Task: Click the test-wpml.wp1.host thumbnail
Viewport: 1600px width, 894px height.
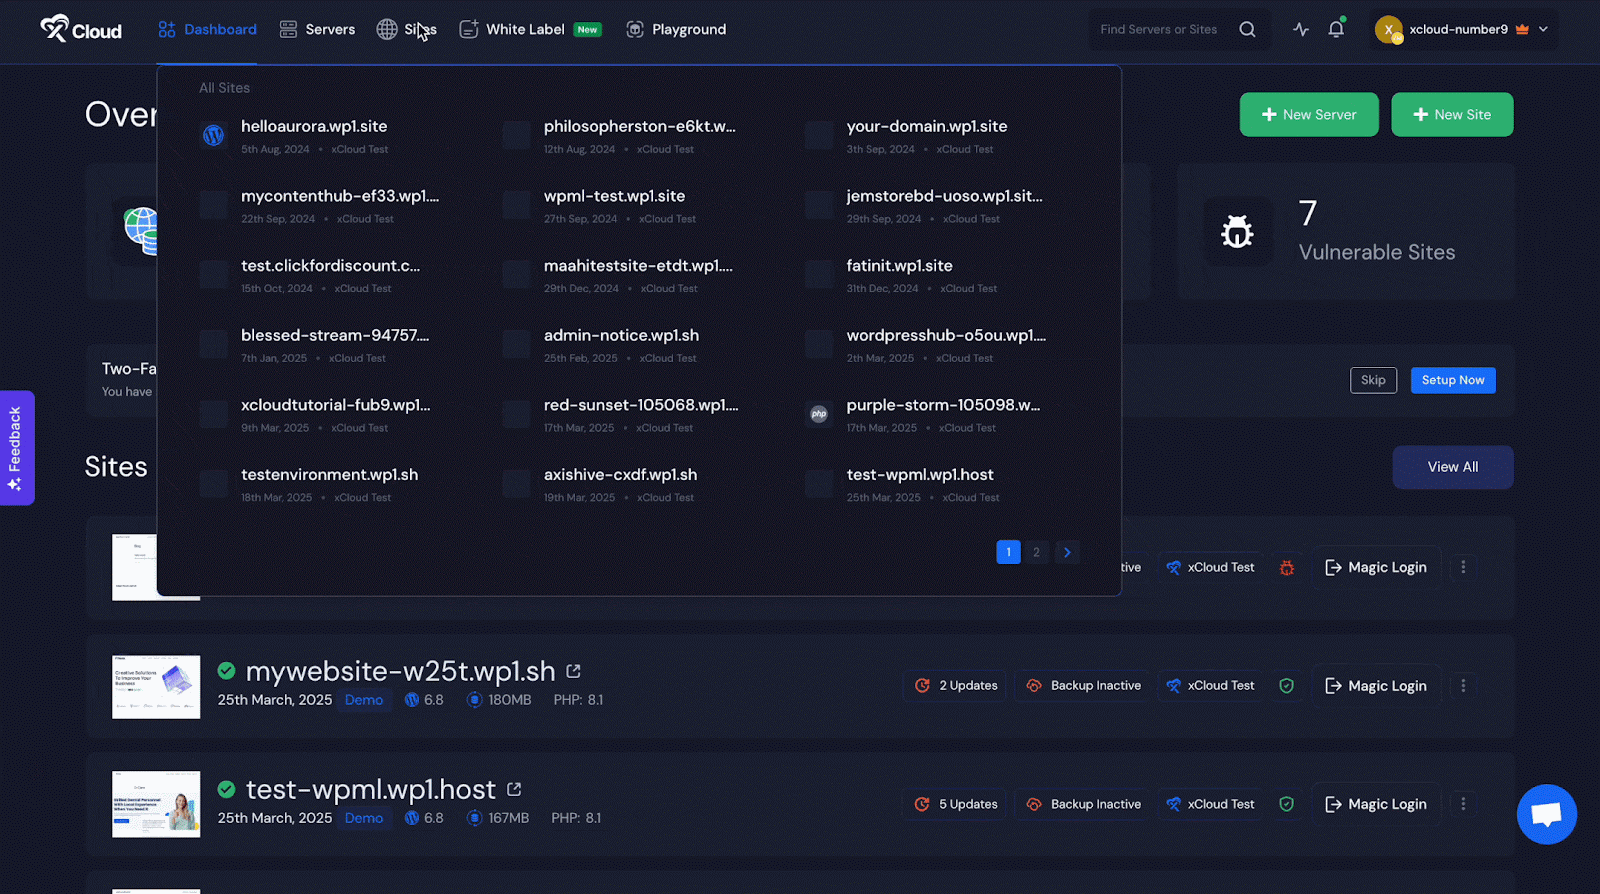Action: [x=156, y=805]
